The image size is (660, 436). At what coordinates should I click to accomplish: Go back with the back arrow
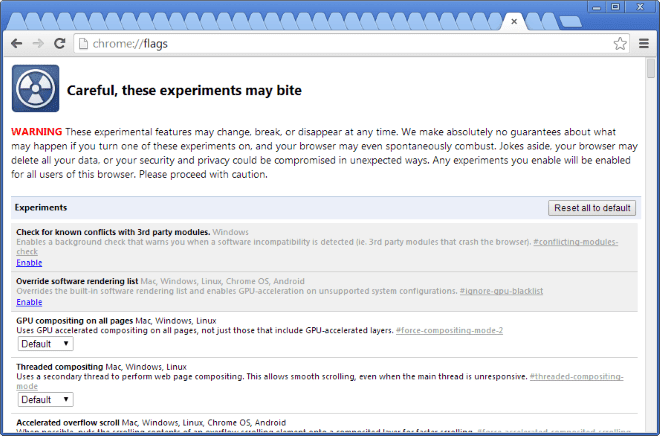(16, 43)
